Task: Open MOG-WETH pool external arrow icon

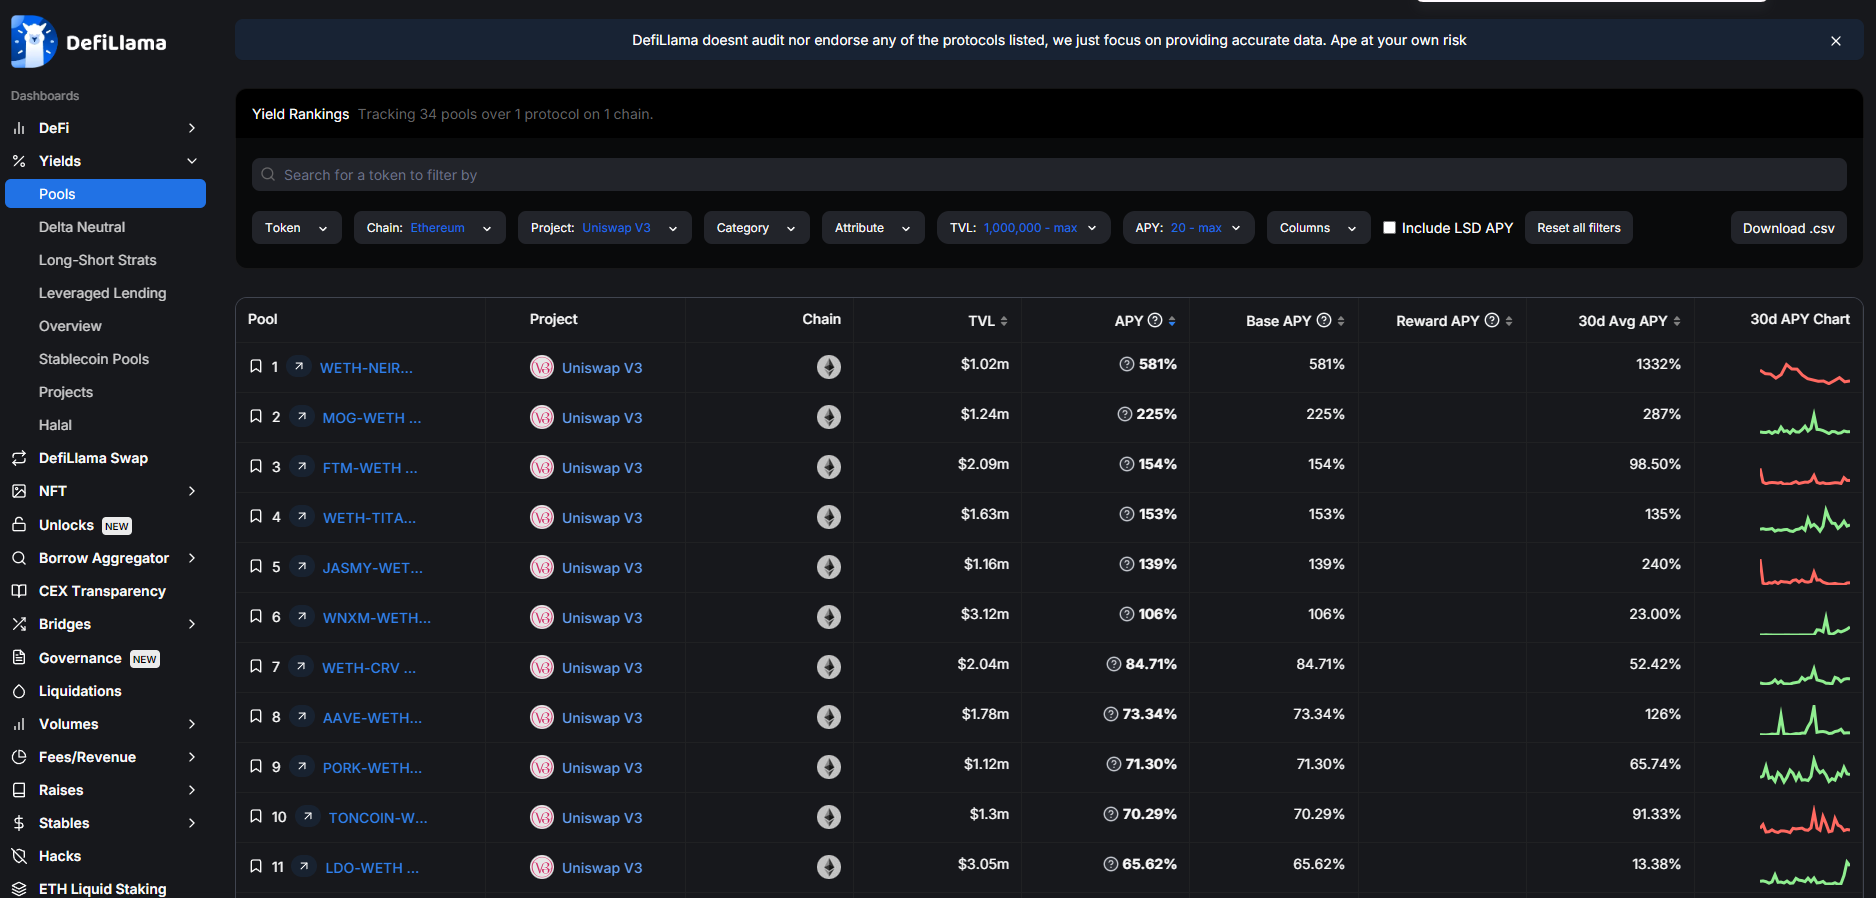Action: coord(302,416)
